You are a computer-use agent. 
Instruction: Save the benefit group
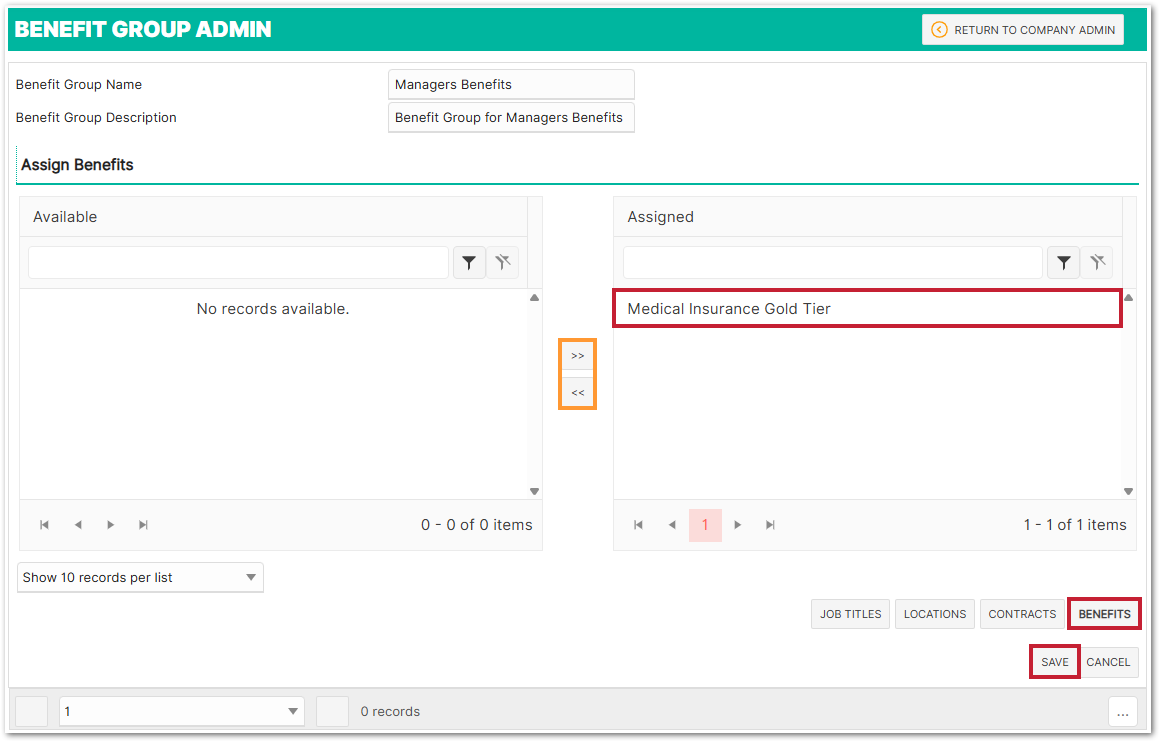click(x=1054, y=662)
